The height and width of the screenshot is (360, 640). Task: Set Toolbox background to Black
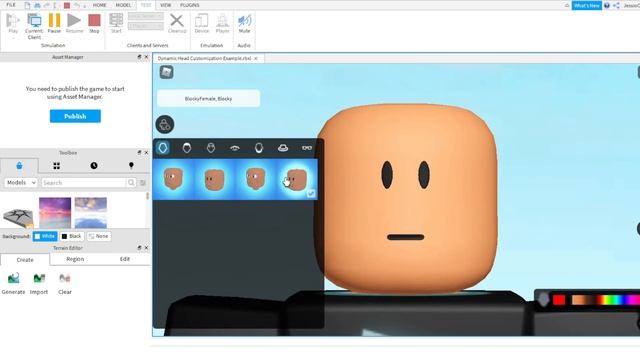click(x=71, y=236)
